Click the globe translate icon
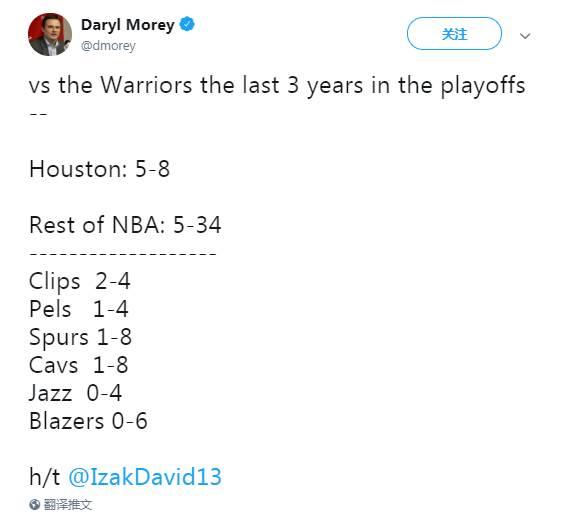The image size is (565, 516). click(35, 505)
